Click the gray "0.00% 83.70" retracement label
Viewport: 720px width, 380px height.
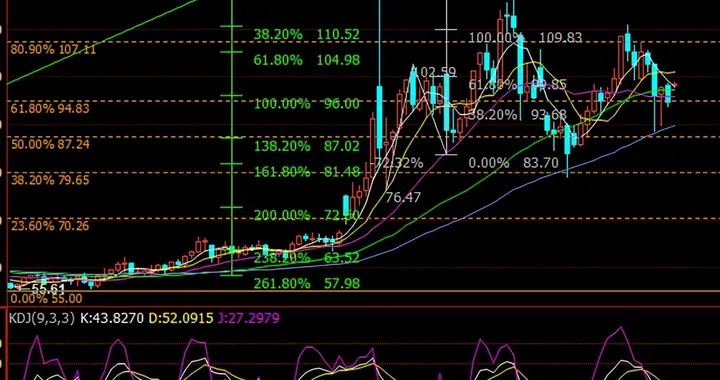point(513,162)
